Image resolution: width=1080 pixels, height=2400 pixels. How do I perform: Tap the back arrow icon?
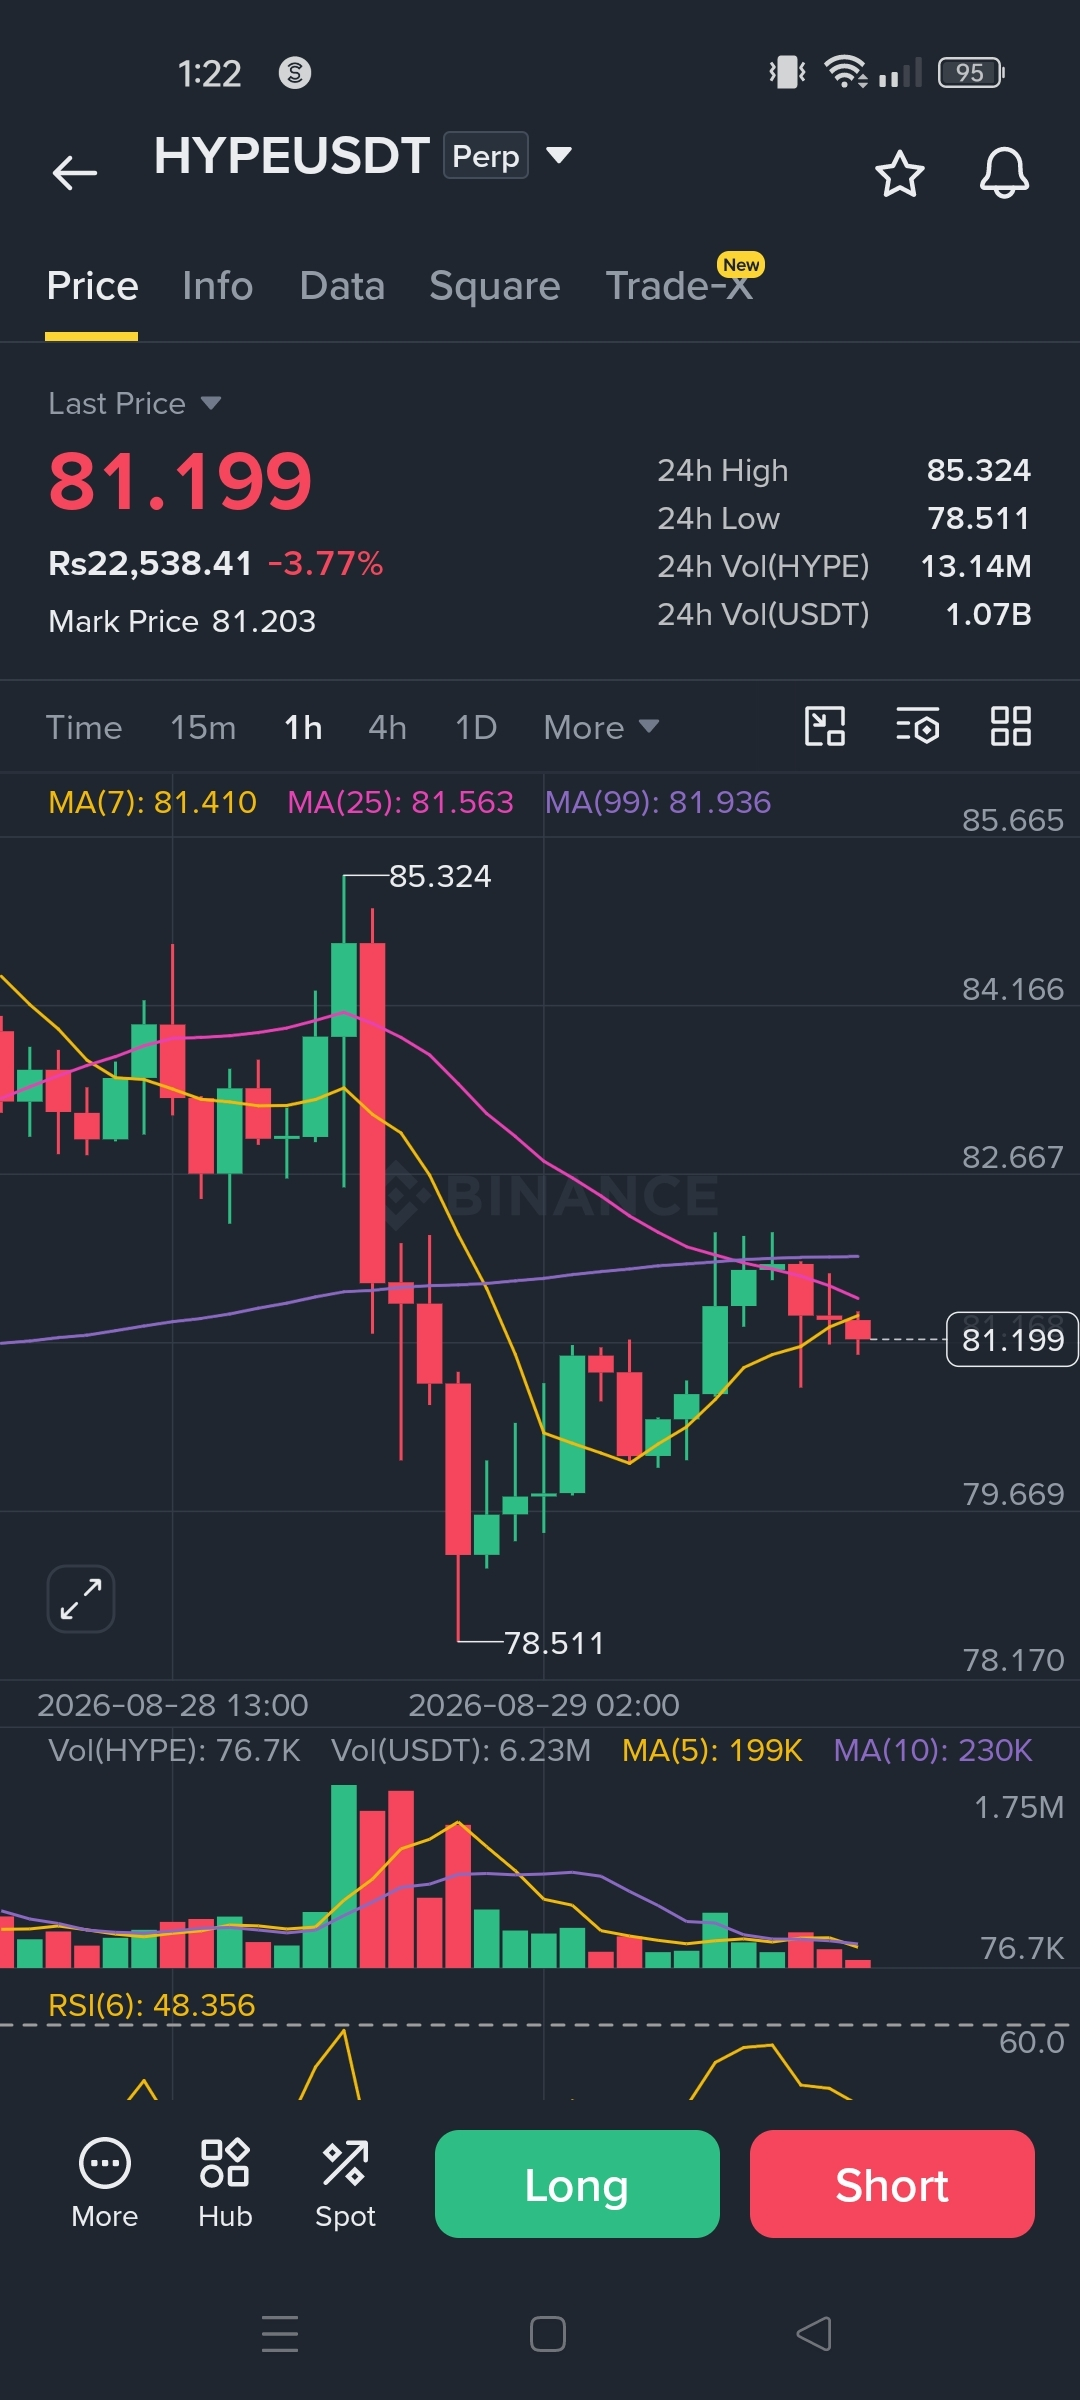(x=75, y=173)
